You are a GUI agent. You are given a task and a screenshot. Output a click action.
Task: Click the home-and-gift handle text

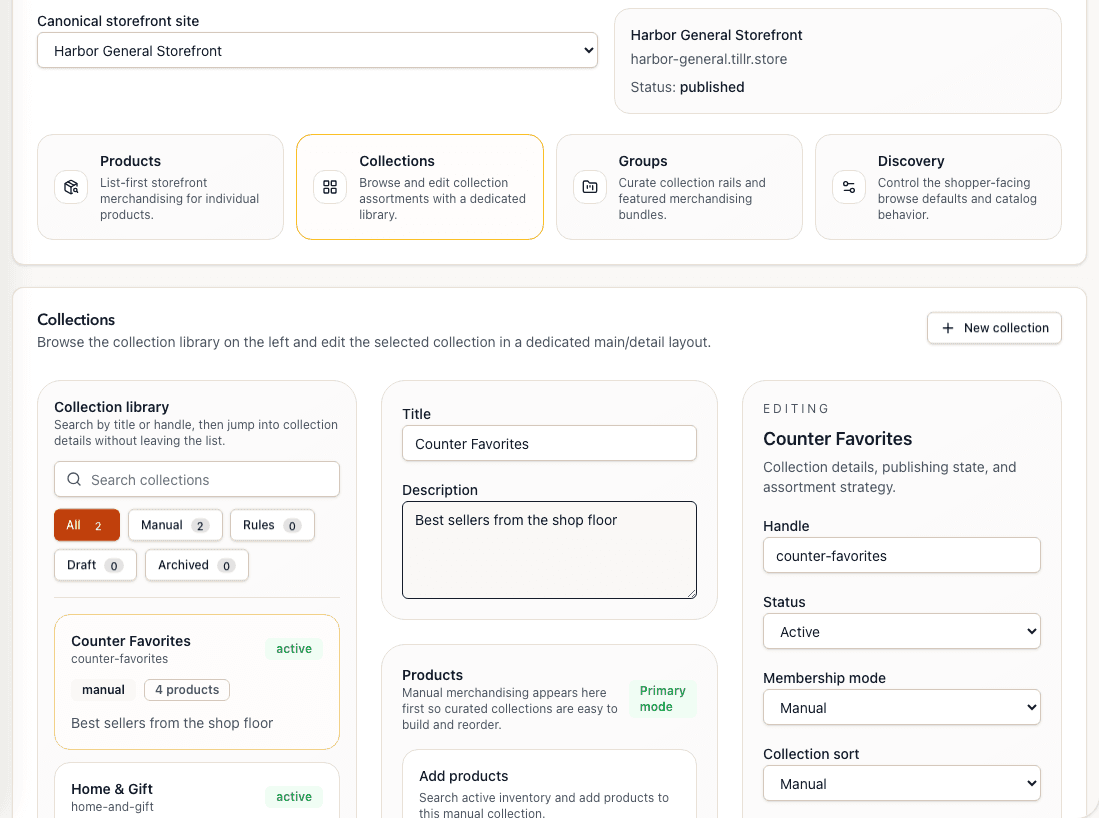112,807
